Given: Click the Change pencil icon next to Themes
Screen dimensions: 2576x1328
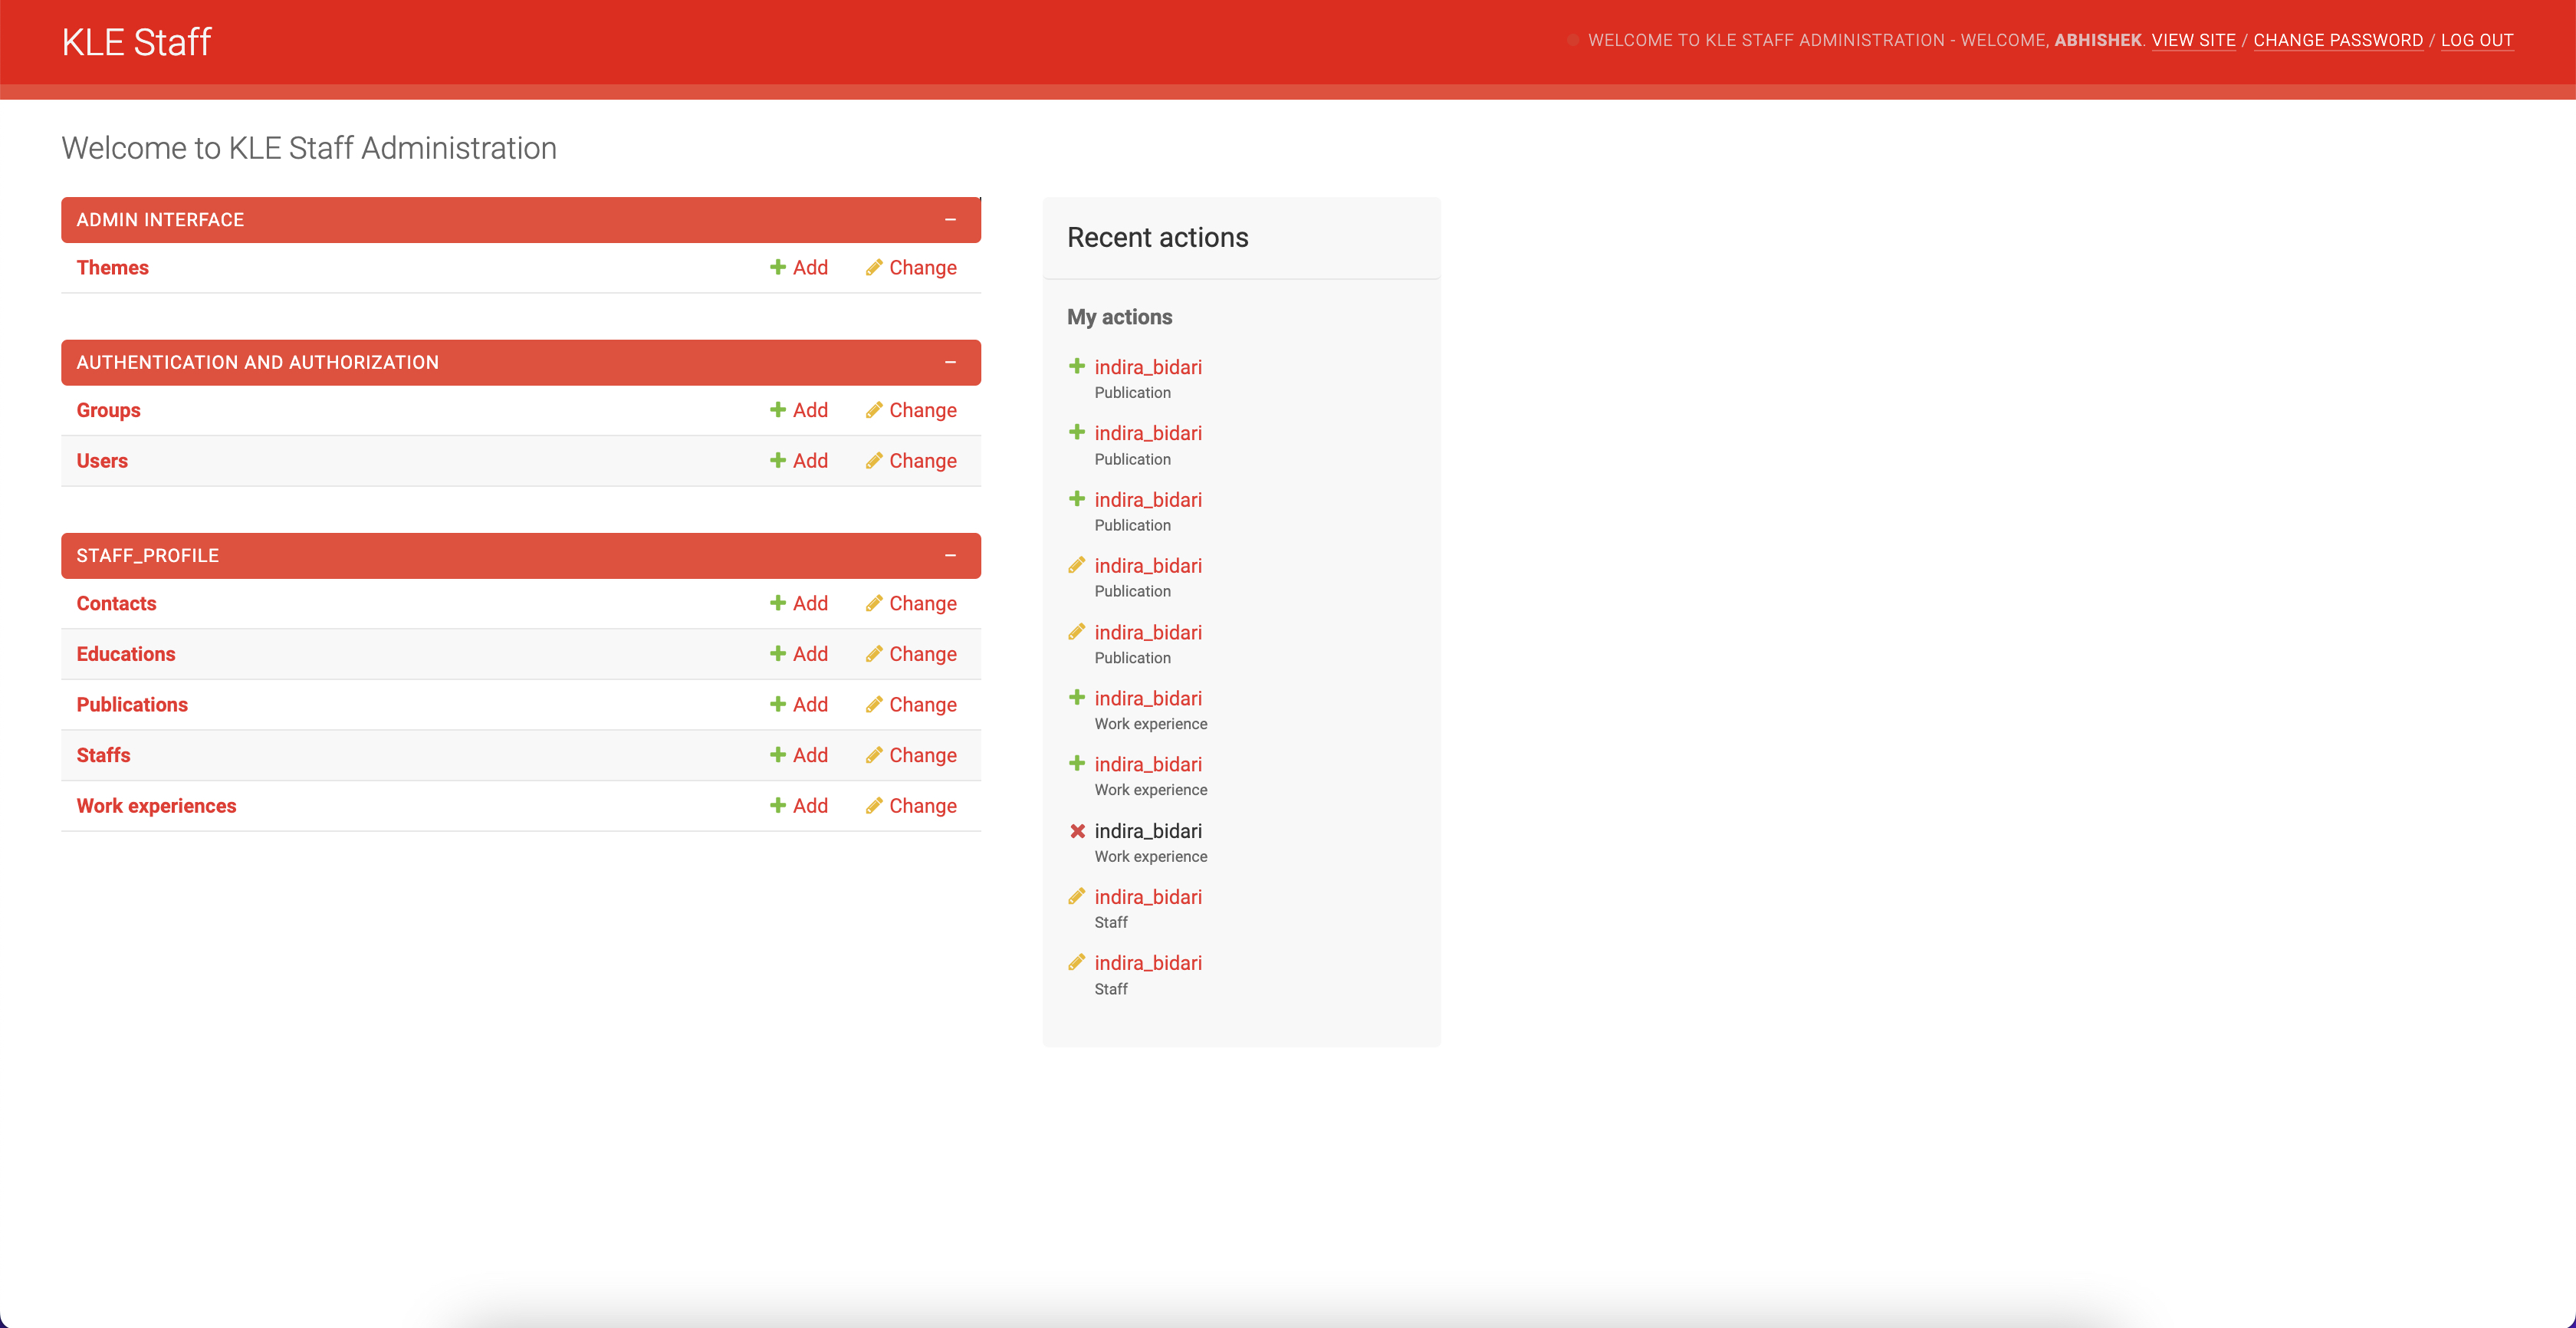Looking at the screenshot, I should [x=873, y=267].
